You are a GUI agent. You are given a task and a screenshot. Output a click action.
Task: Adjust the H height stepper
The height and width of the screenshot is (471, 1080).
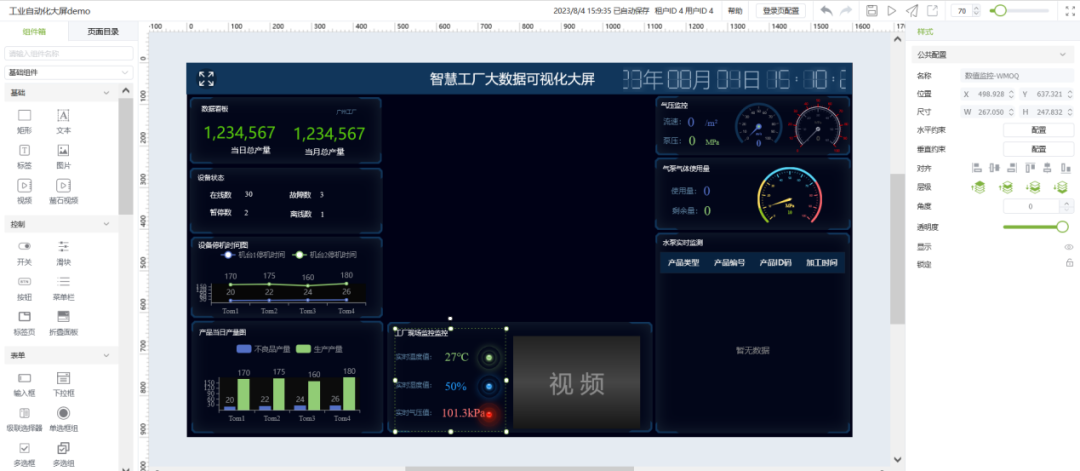point(1069,112)
